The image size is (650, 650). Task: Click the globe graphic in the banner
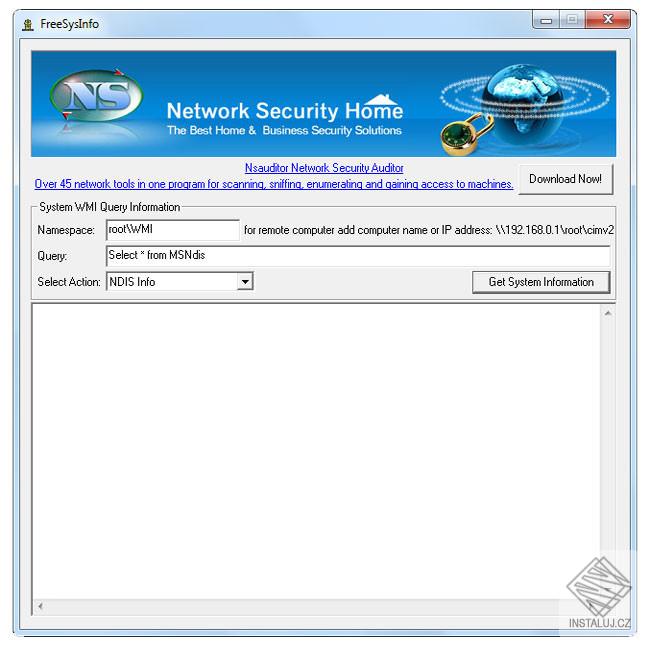pyautogui.click(x=526, y=102)
